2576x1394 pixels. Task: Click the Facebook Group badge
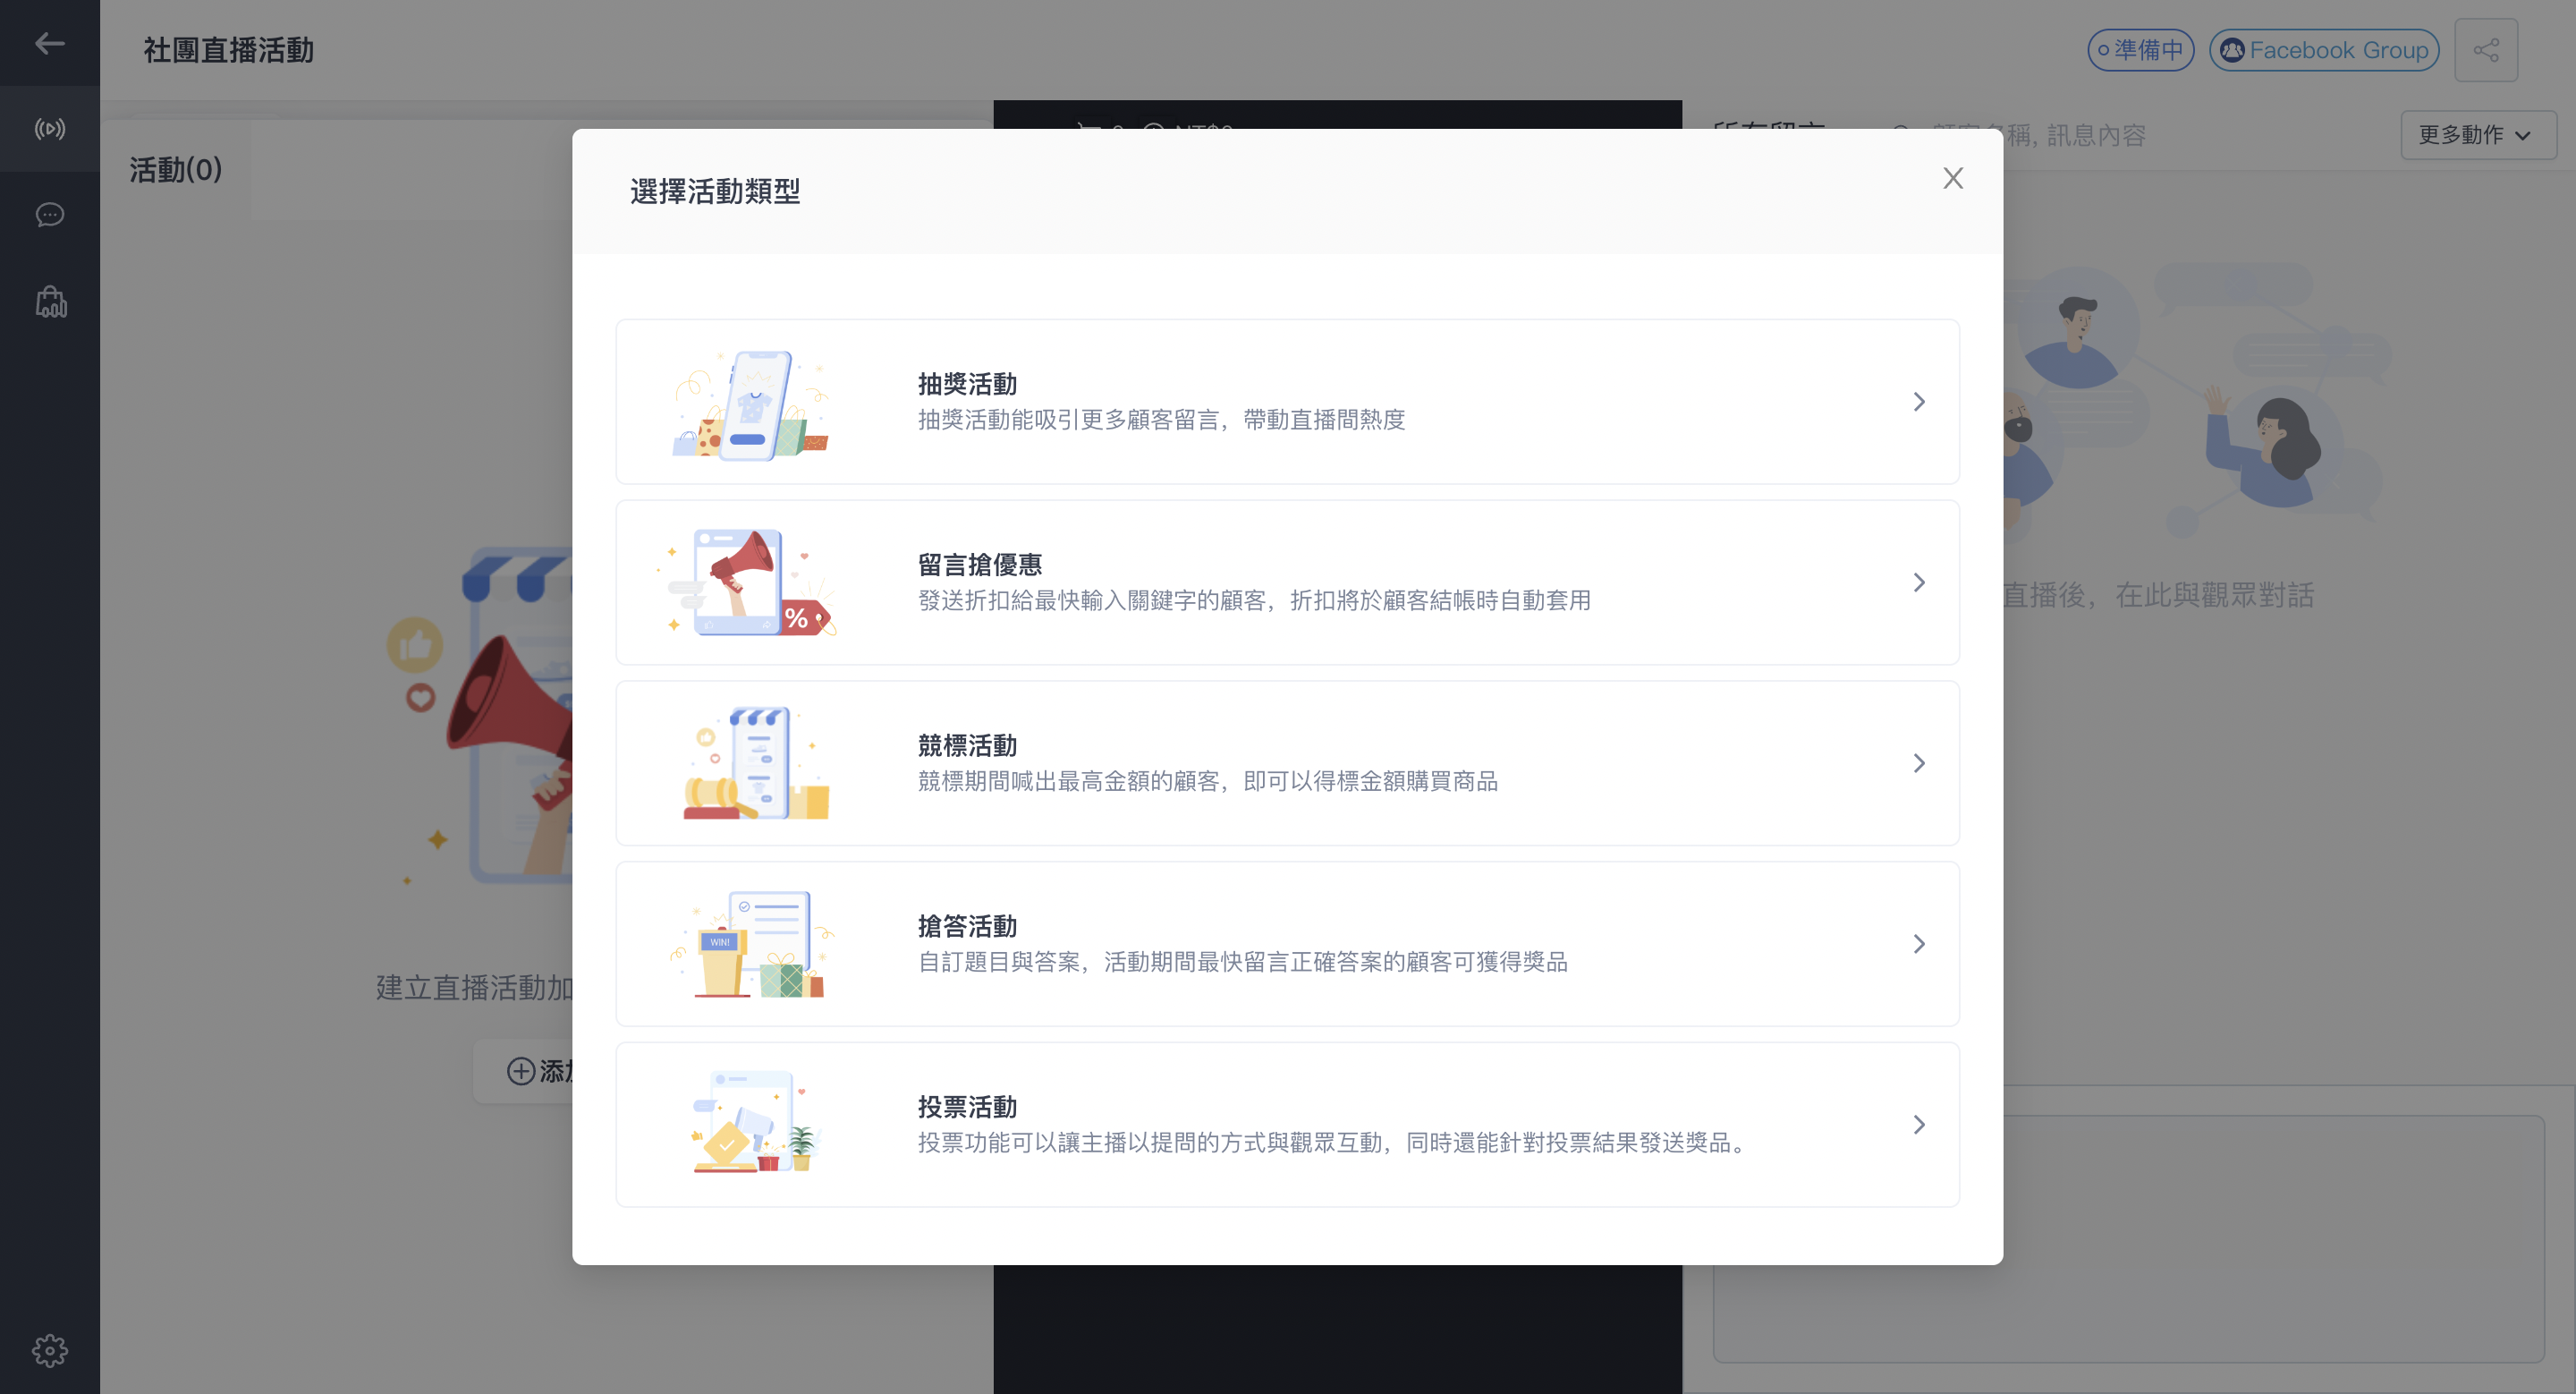[2325, 50]
